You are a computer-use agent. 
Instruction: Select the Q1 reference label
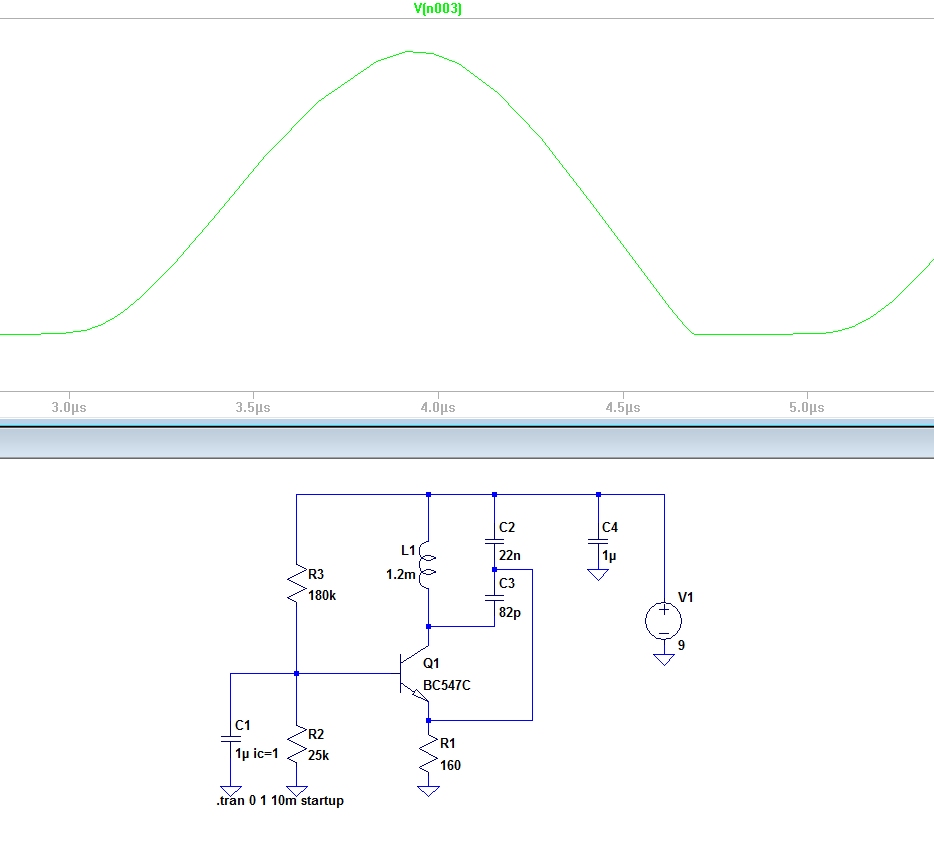click(x=431, y=664)
